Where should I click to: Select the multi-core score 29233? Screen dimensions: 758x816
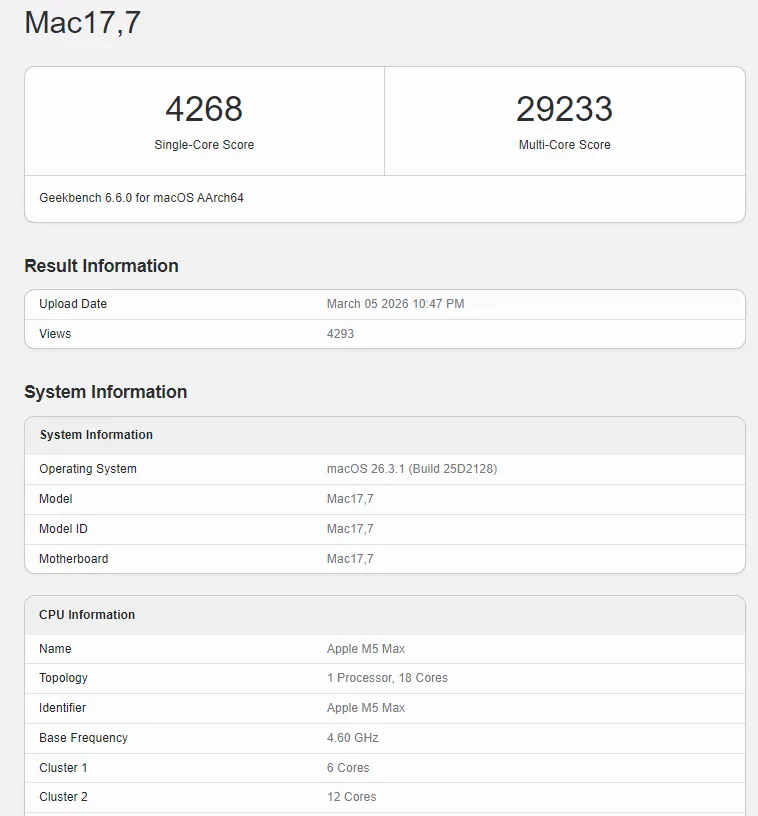564,109
